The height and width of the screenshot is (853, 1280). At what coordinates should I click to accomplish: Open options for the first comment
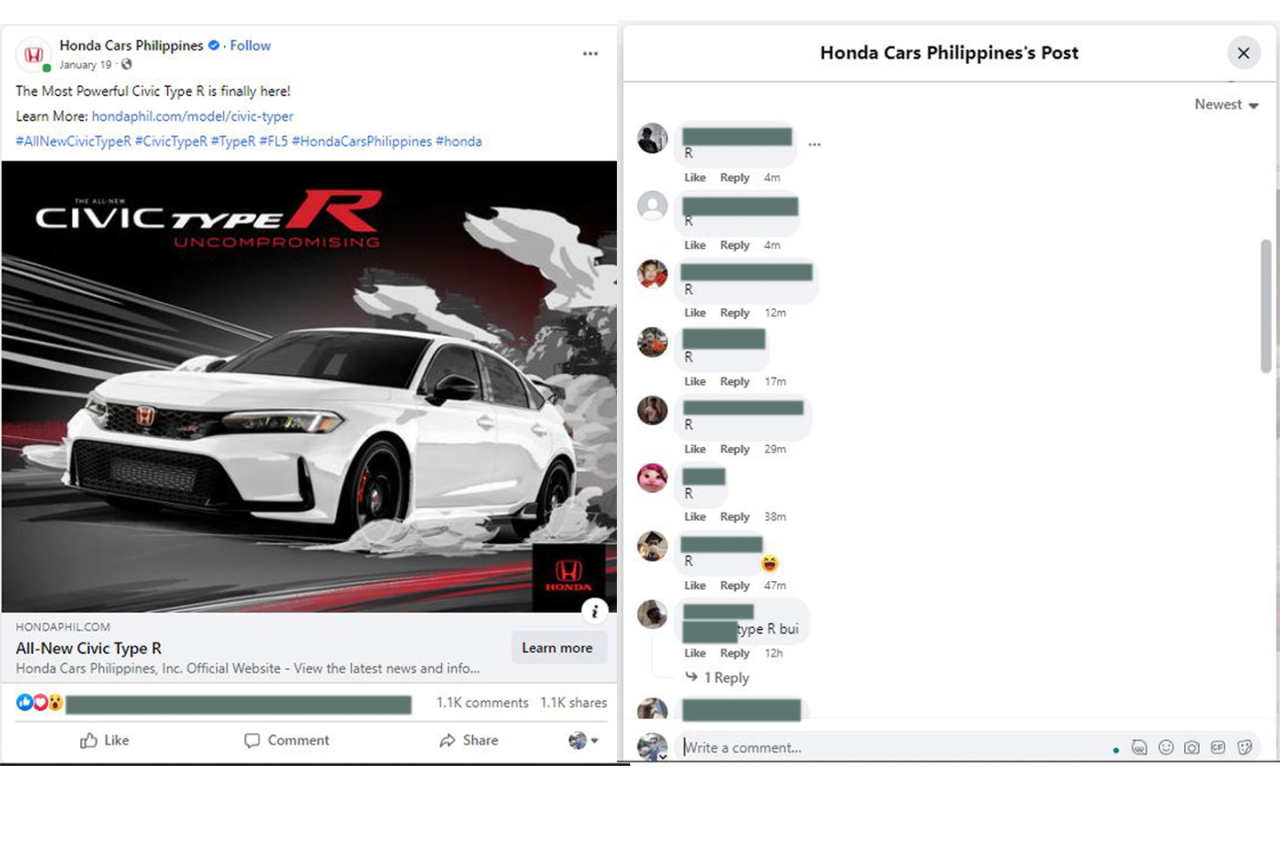(814, 144)
